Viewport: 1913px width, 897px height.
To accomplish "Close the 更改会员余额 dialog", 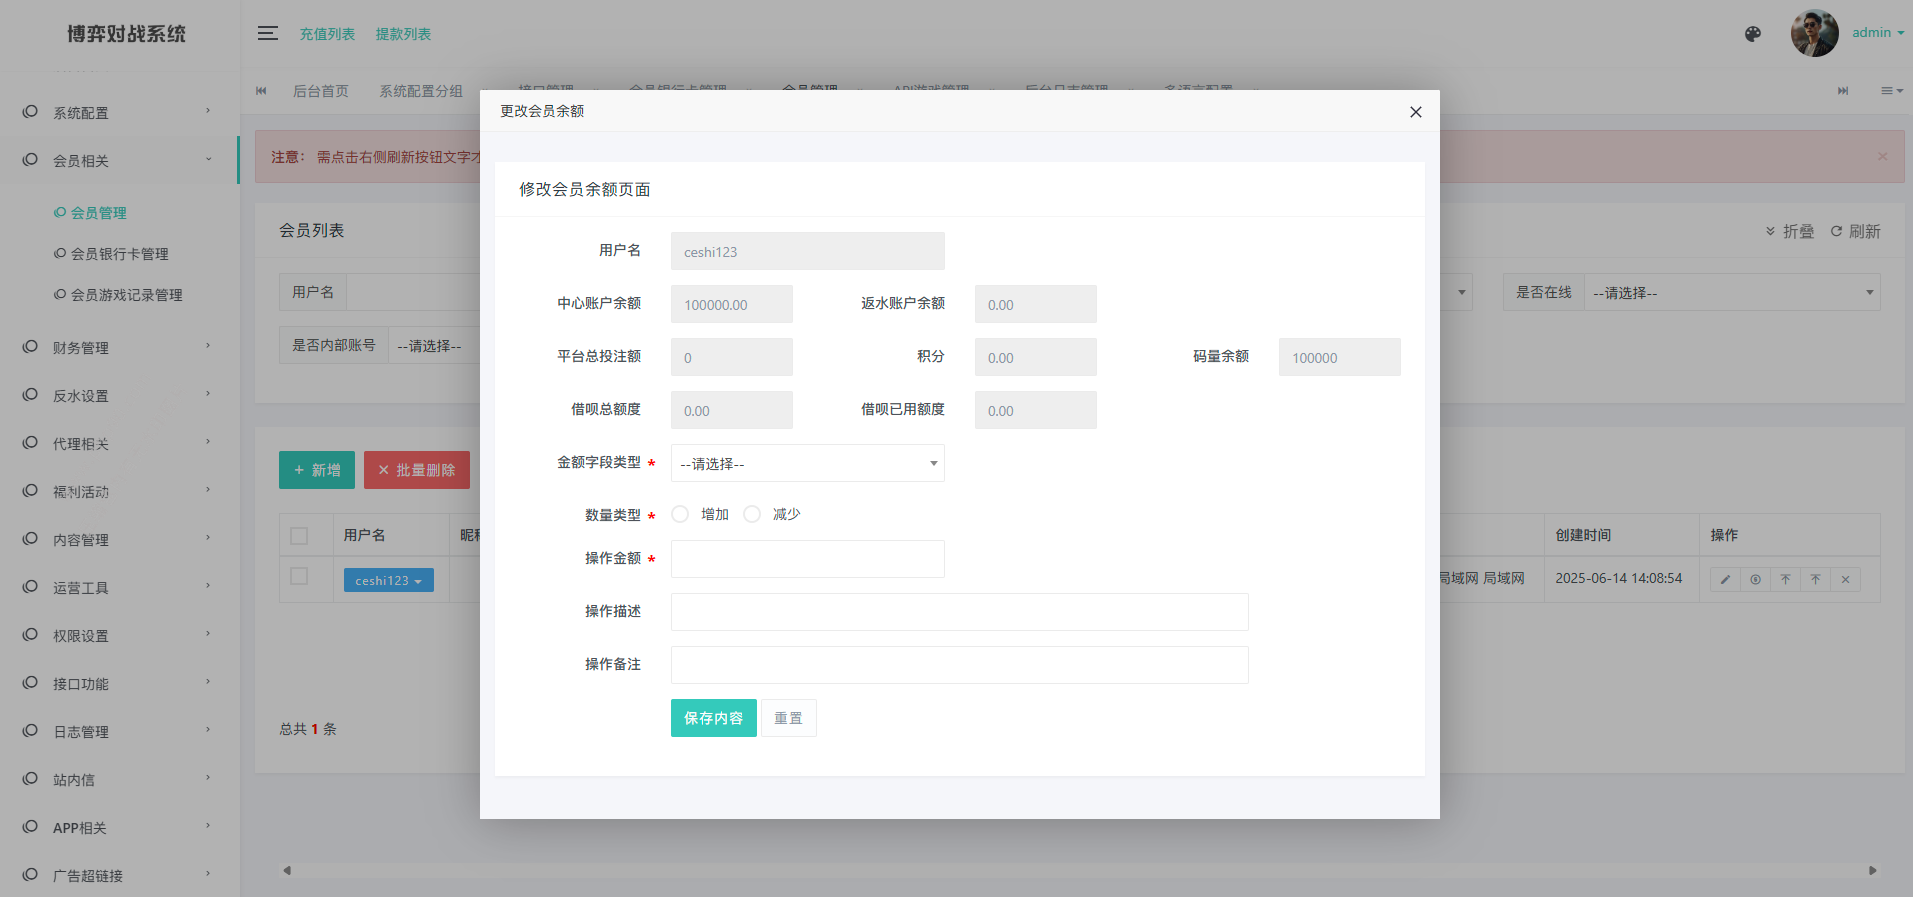I will [x=1415, y=112].
